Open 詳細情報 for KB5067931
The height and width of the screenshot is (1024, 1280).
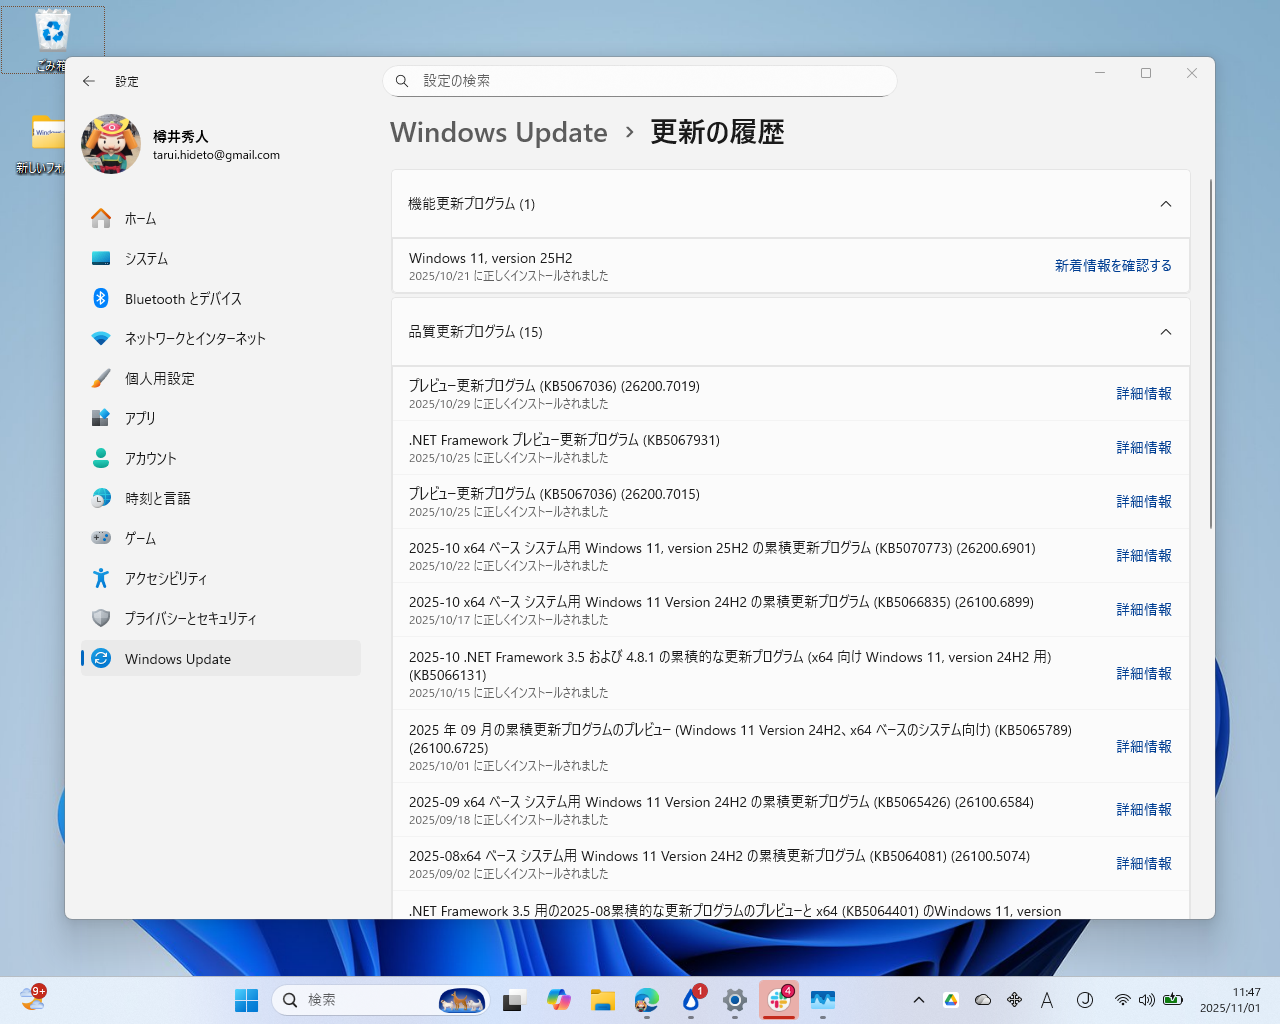tap(1144, 447)
